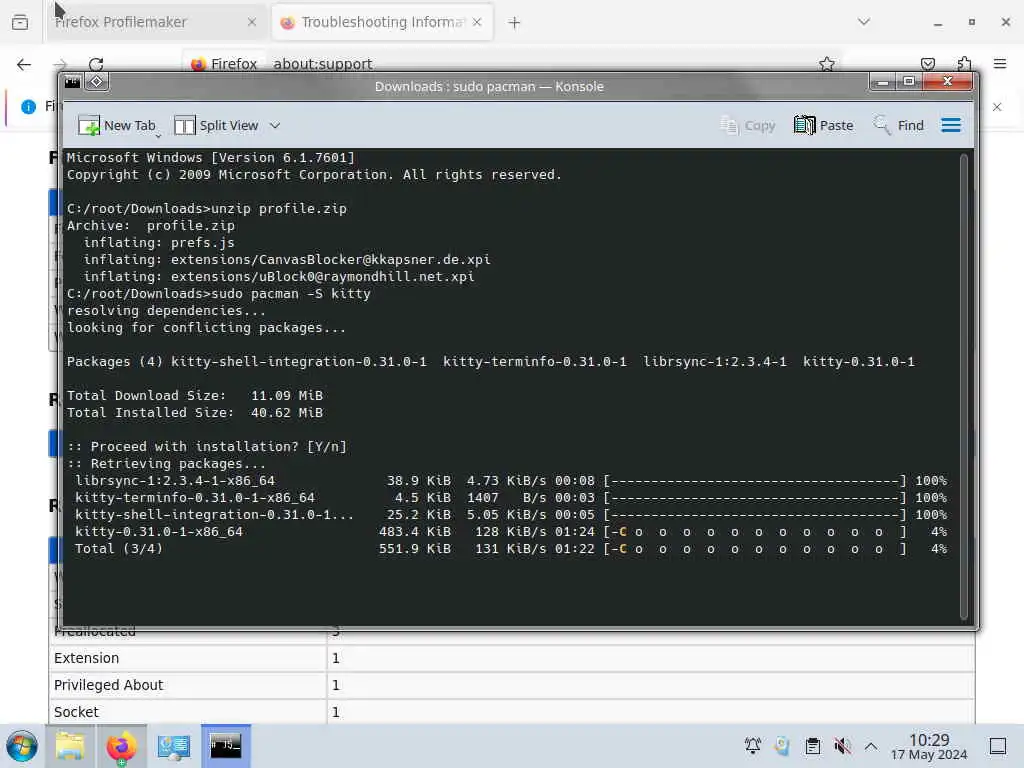
Task: Expand hidden system tray icons
Action: point(871,746)
